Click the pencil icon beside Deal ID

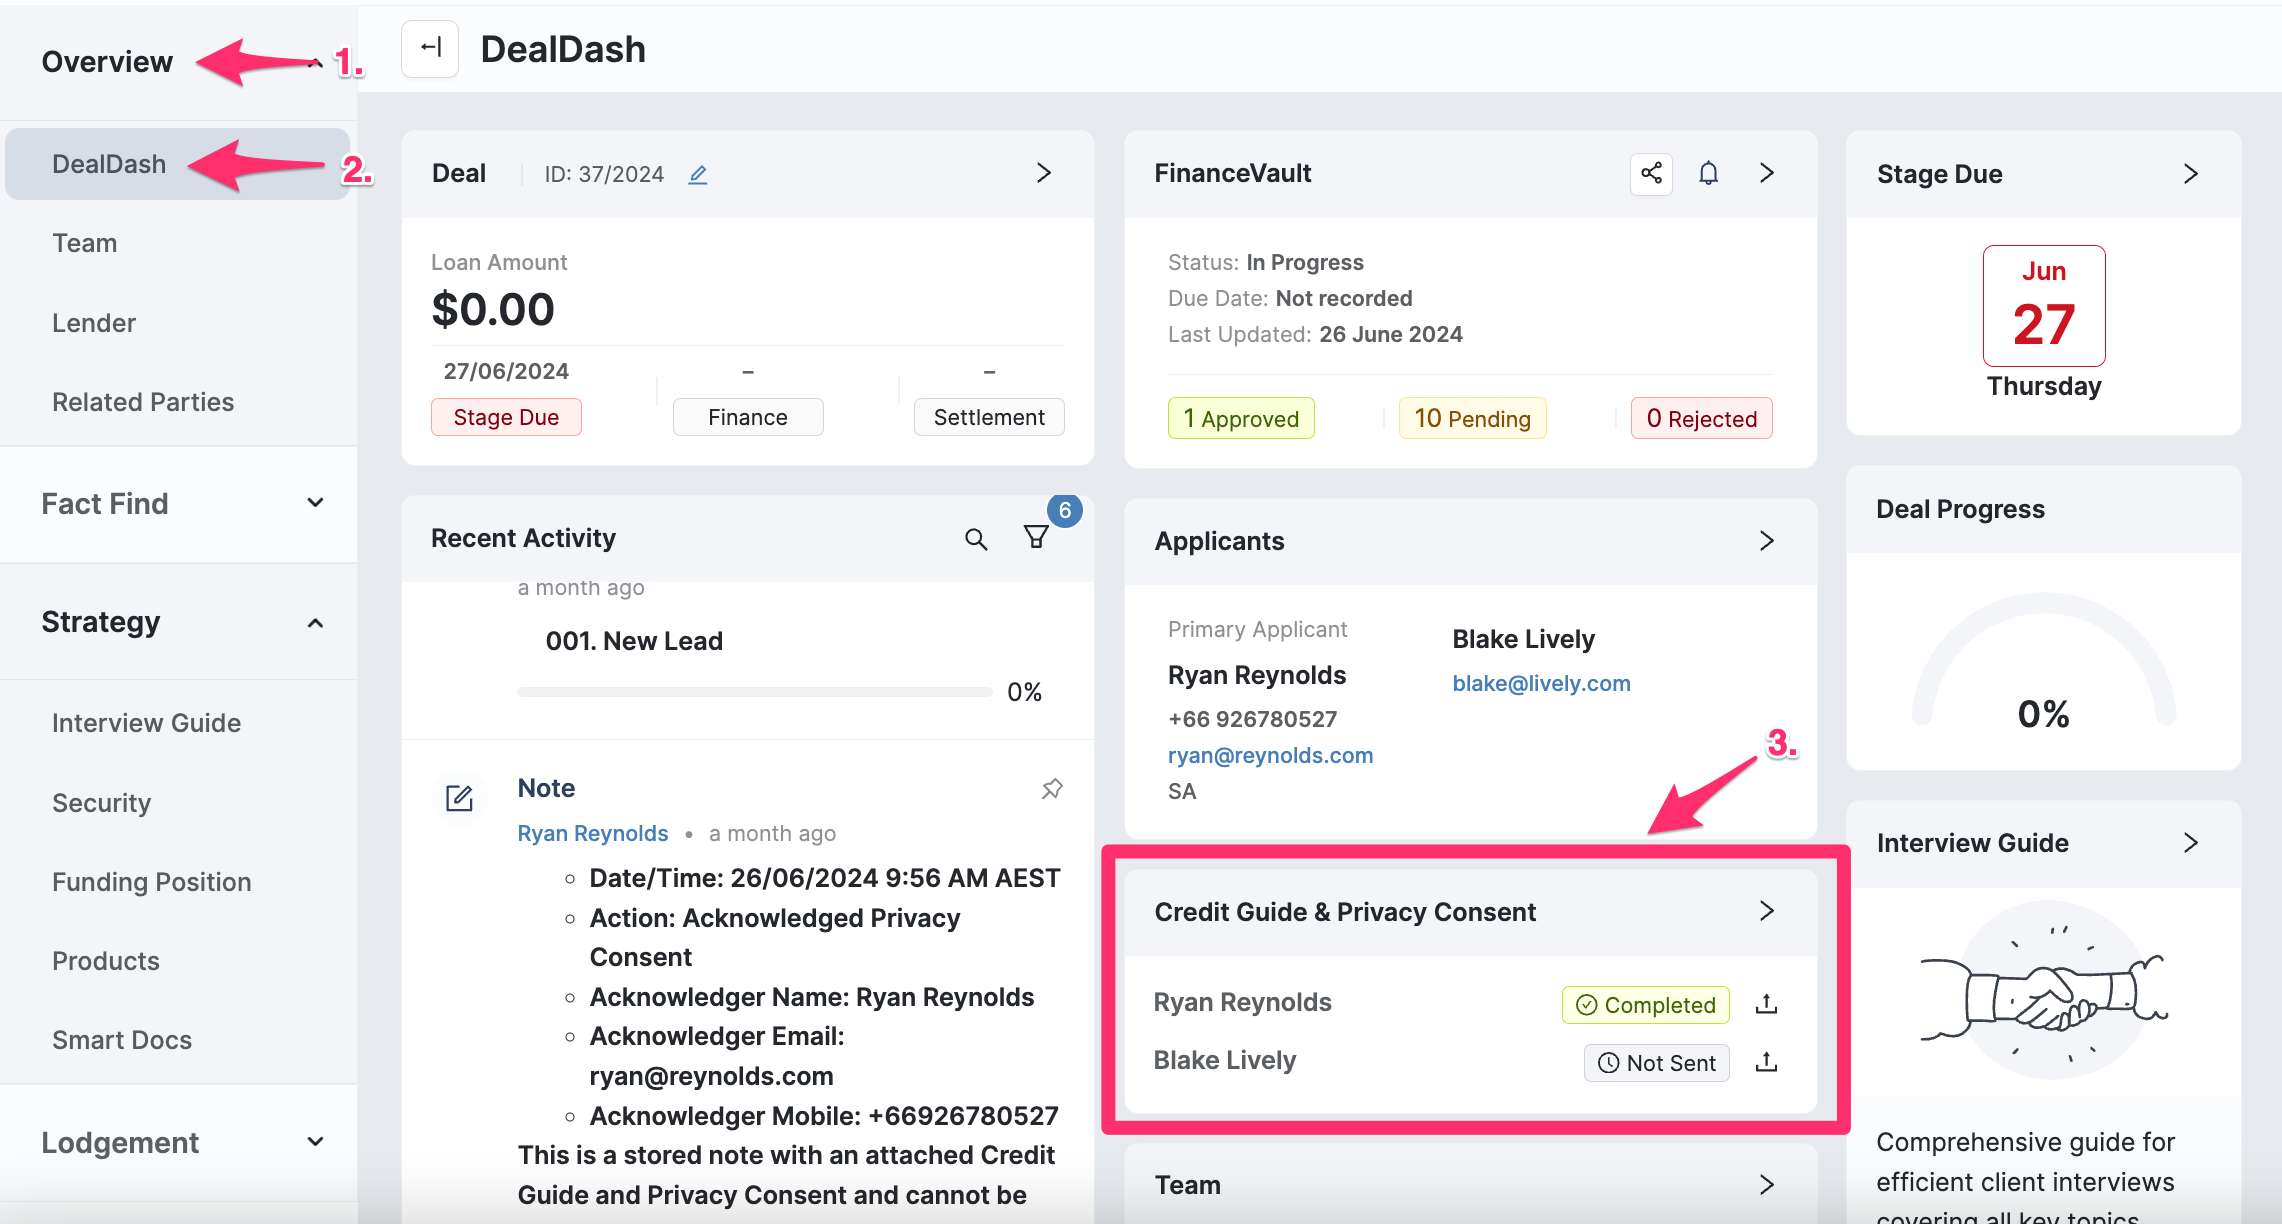pos(698,175)
